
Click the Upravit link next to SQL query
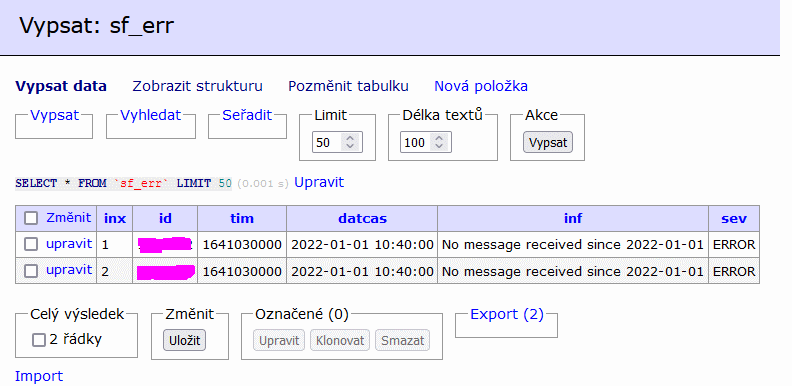click(319, 182)
